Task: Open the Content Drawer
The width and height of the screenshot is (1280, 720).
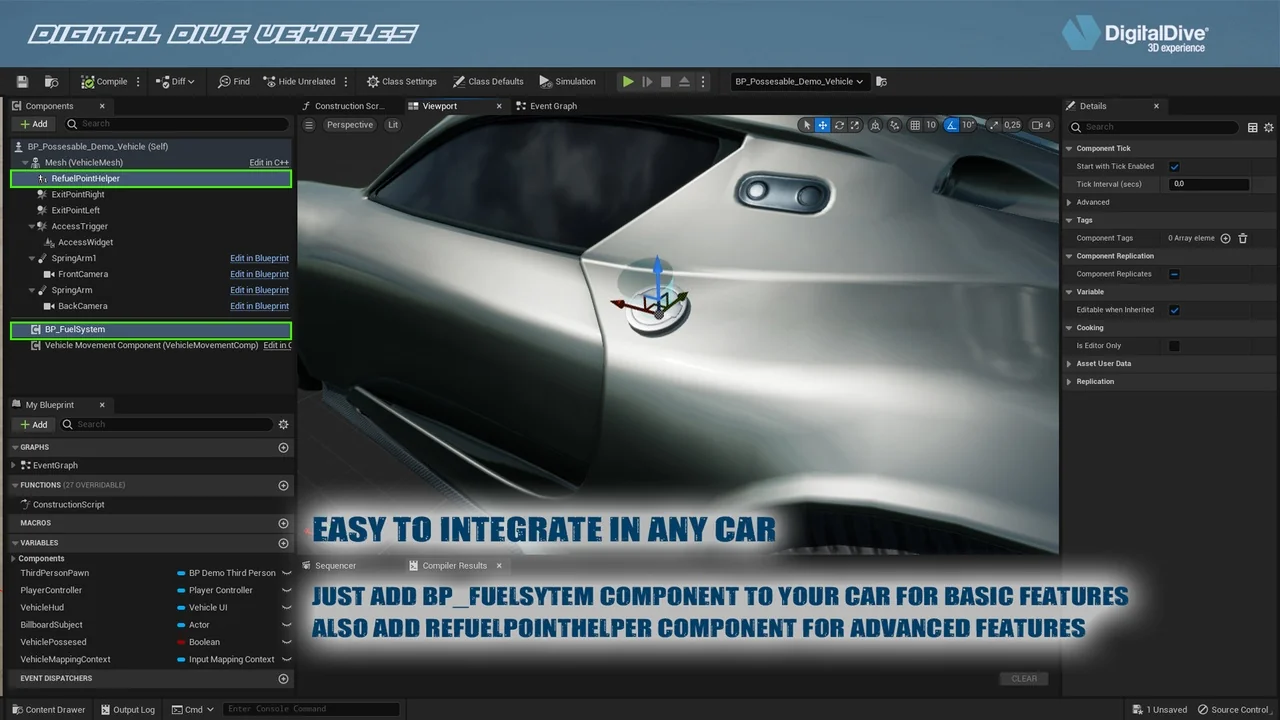Action: click(48, 709)
